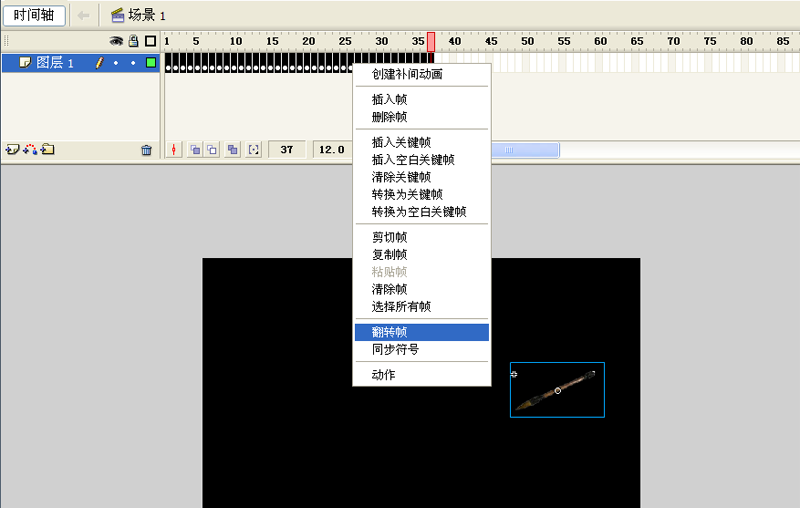This screenshot has height=508, width=800.
Task: Click the timeline panel gripper handle
Action: pos(7,41)
